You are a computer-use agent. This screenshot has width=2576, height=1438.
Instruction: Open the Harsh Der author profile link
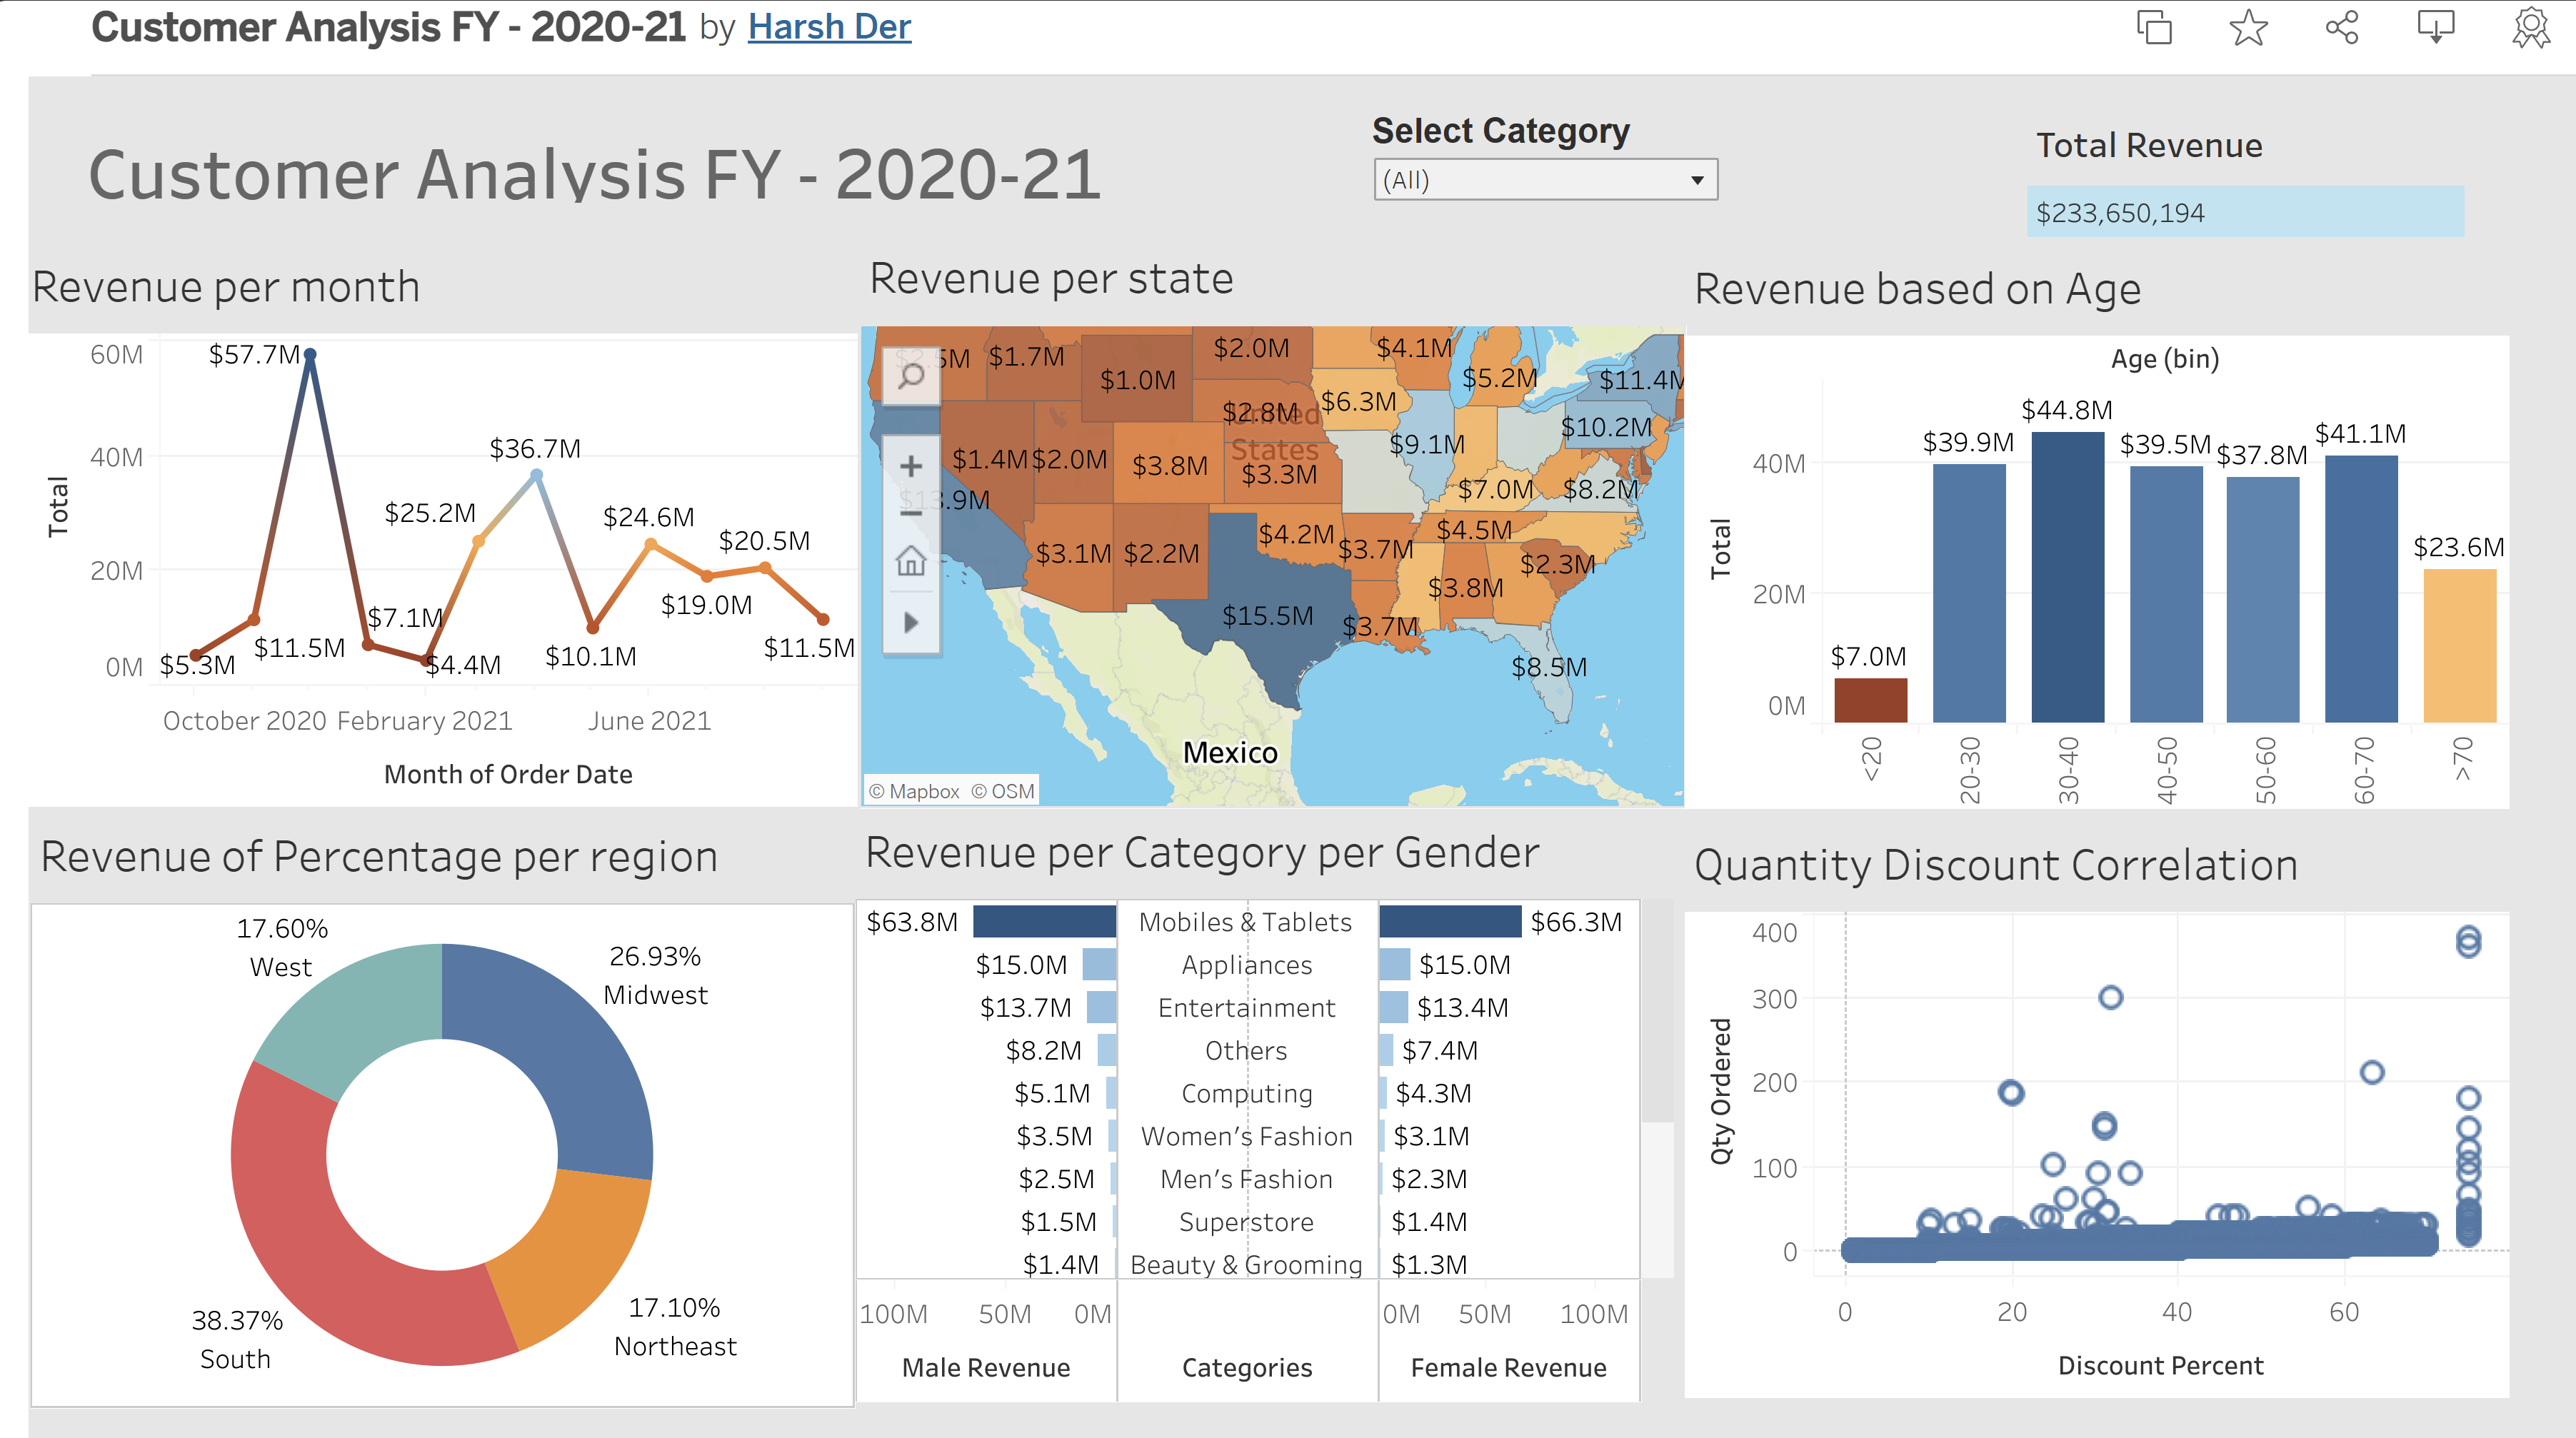pyautogui.click(x=828, y=27)
